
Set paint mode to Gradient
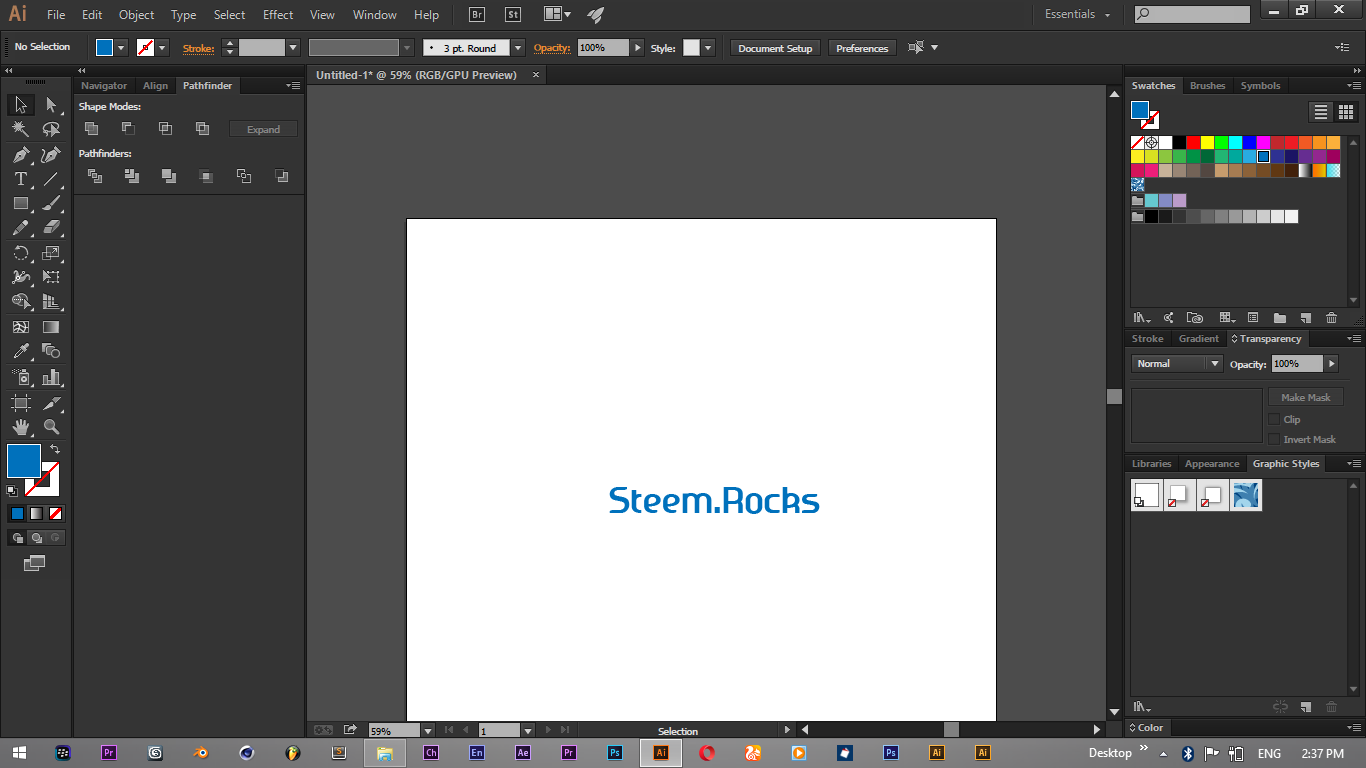(36, 513)
